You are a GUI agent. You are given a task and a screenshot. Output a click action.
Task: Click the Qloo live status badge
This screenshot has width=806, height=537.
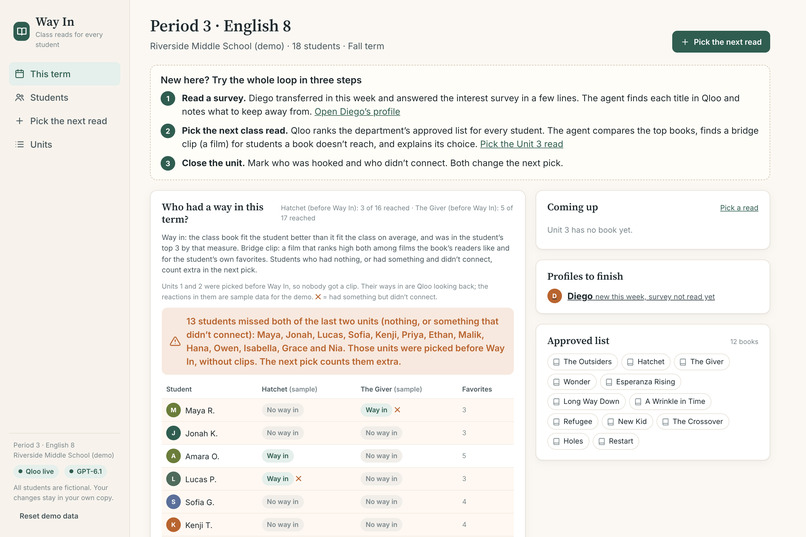click(36, 471)
